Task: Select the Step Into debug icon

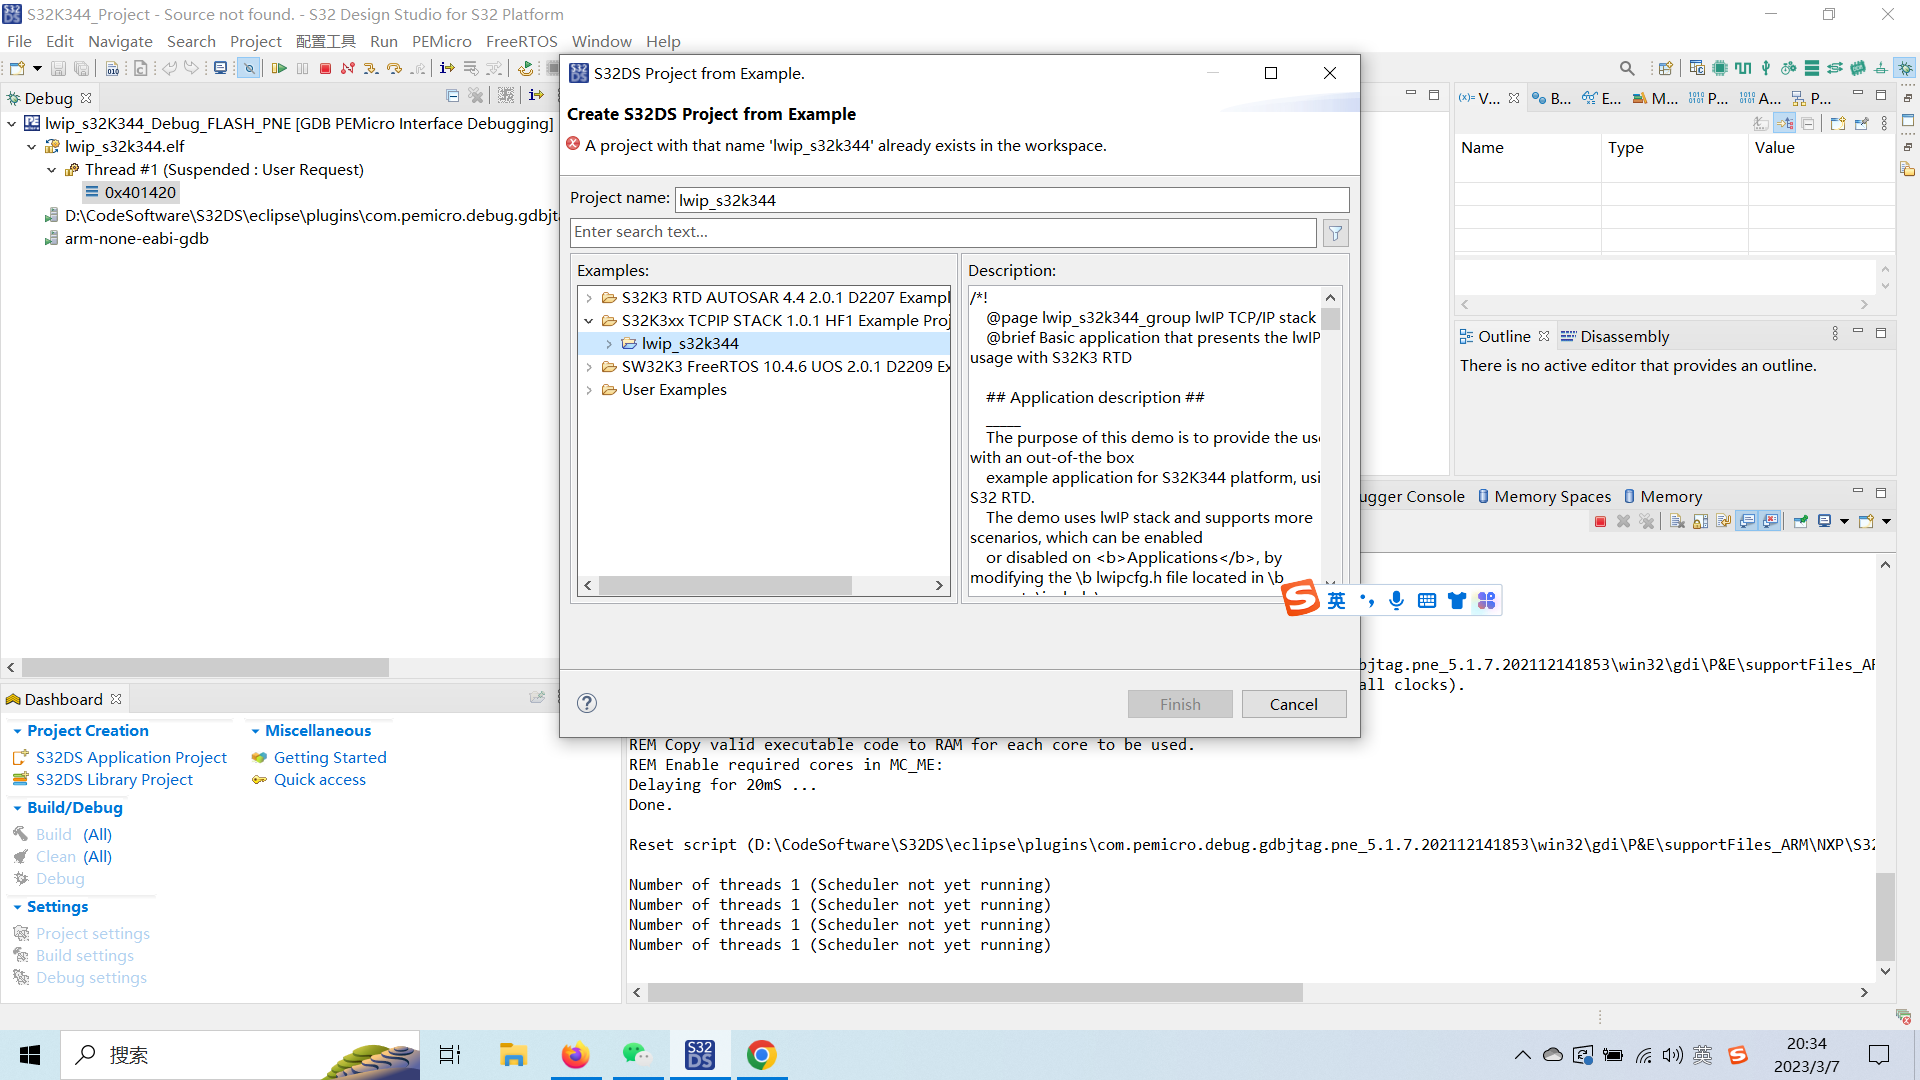Action: coord(370,68)
